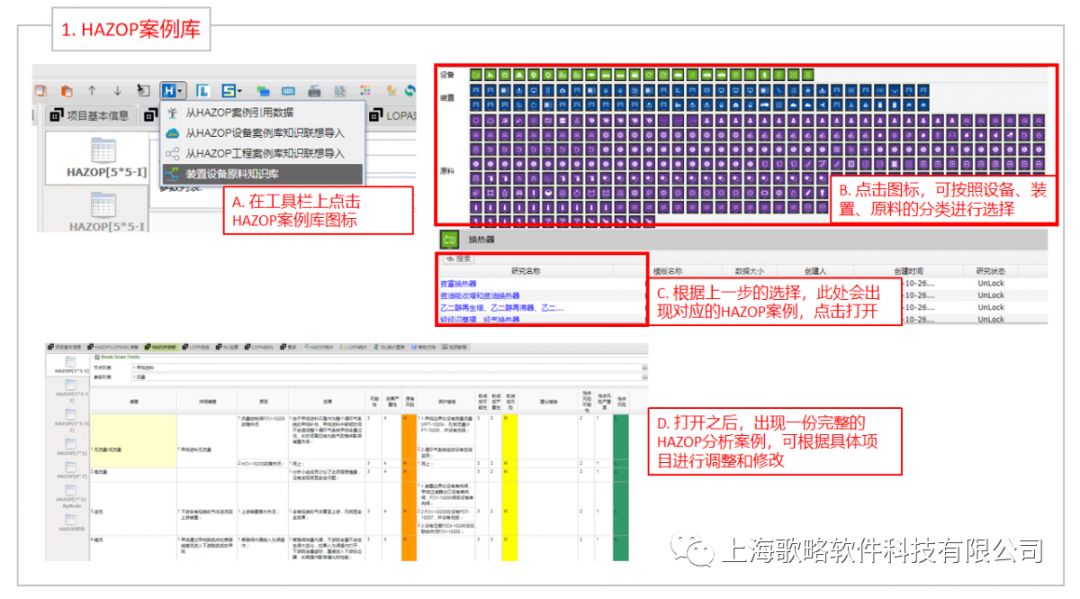Click the first orange risk level cell
Image resolution: width=1080 pixels, height=599 pixels.
point(409,437)
